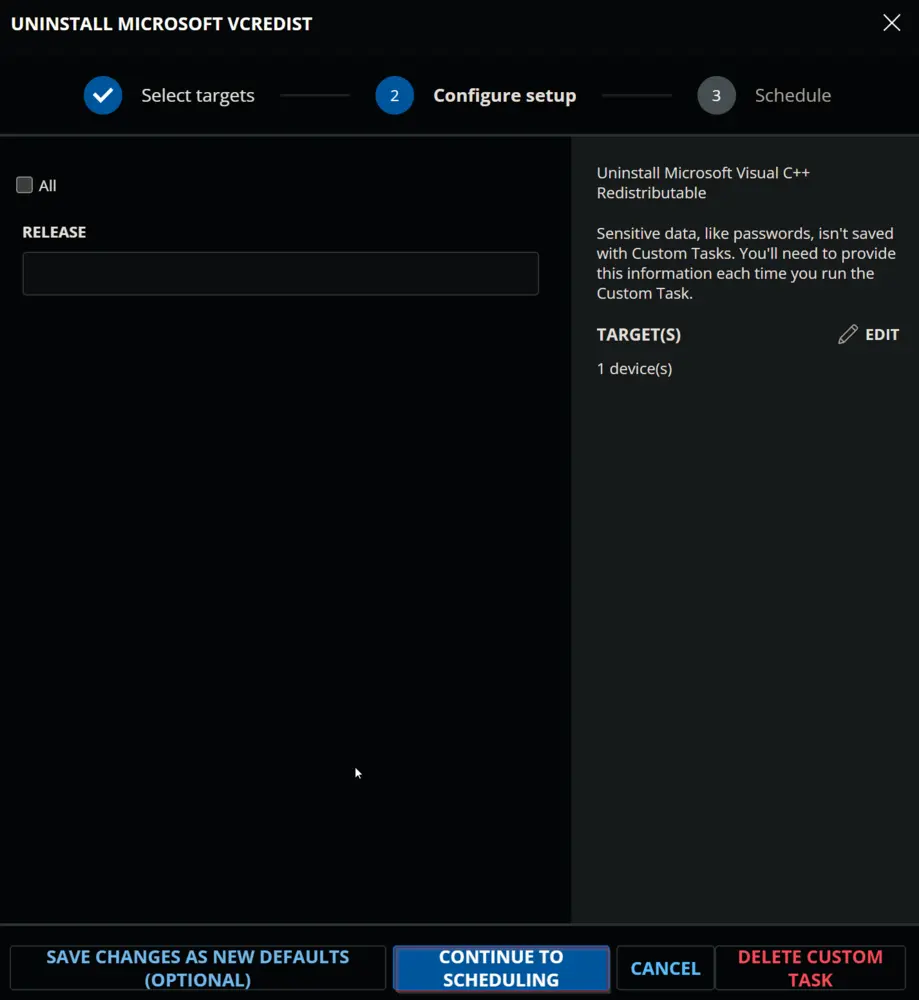Continue to scheduling
919x1000 pixels.
[501, 968]
